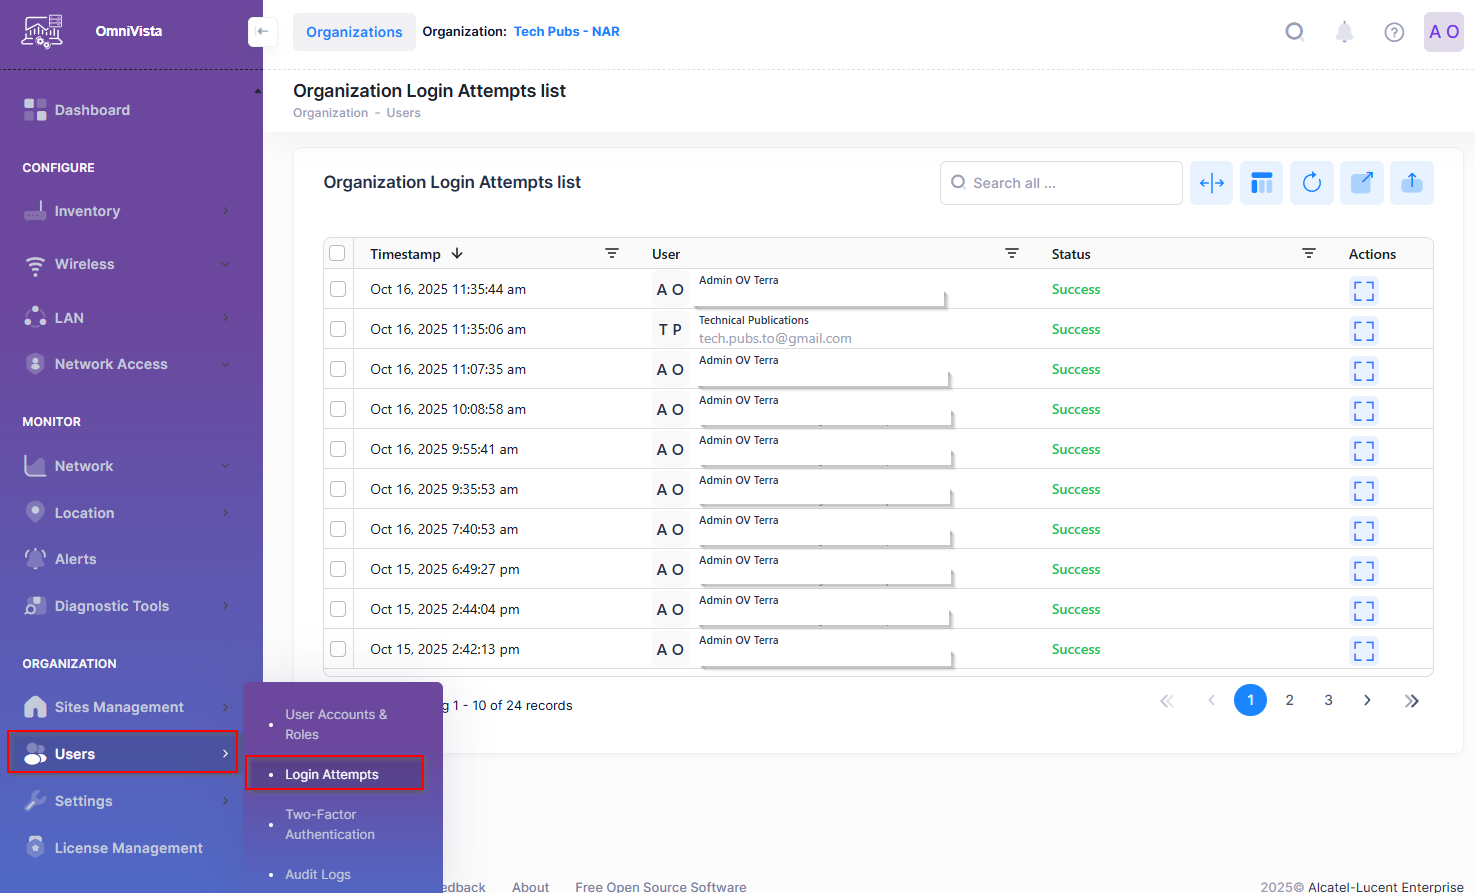Click the Search all input field
1475x893 pixels.
pyautogui.click(x=1070, y=183)
